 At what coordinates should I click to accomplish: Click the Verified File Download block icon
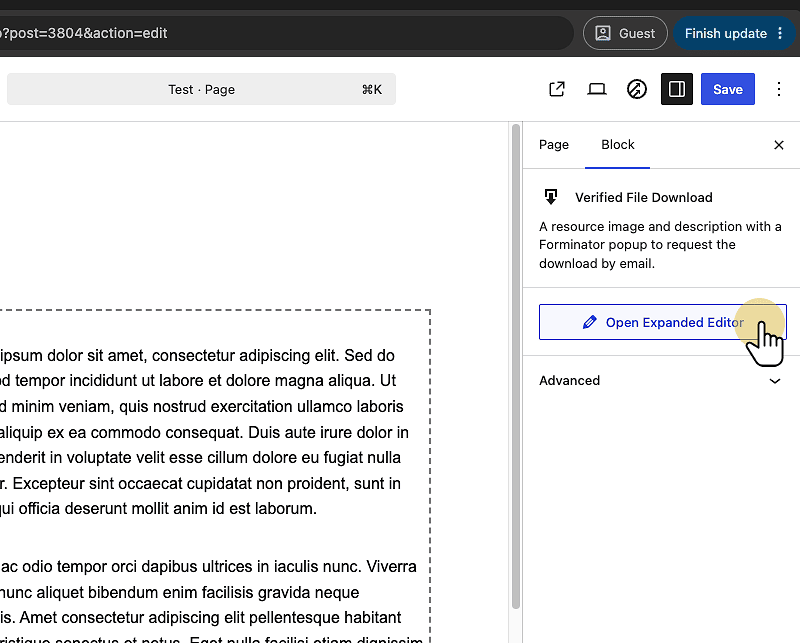[x=551, y=197]
